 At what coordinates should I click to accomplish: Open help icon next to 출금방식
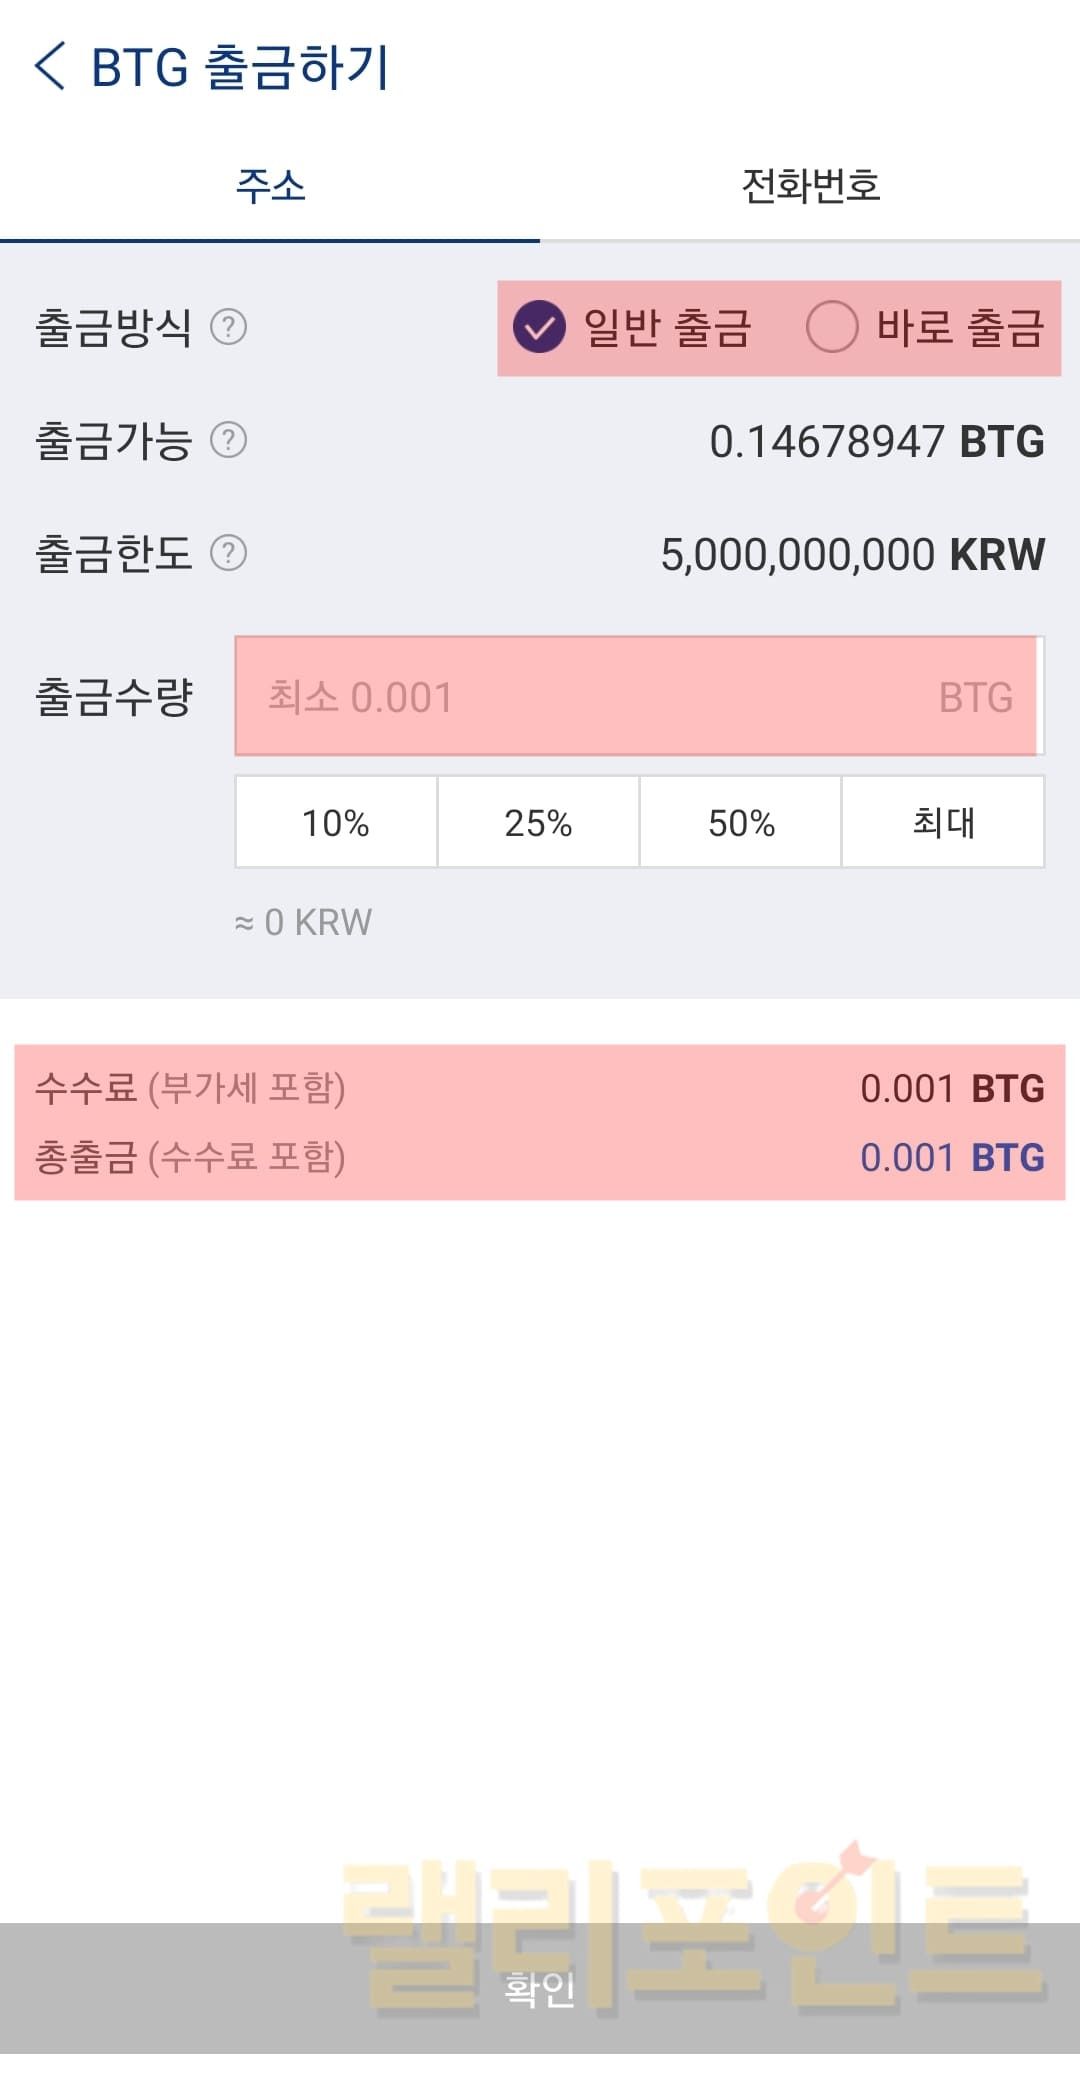click(x=228, y=327)
